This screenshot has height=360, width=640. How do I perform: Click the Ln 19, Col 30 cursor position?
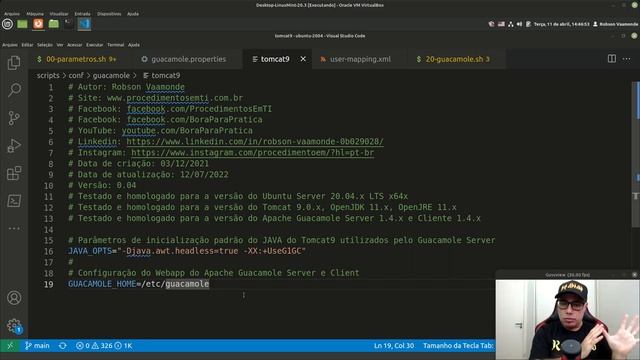(394, 346)
